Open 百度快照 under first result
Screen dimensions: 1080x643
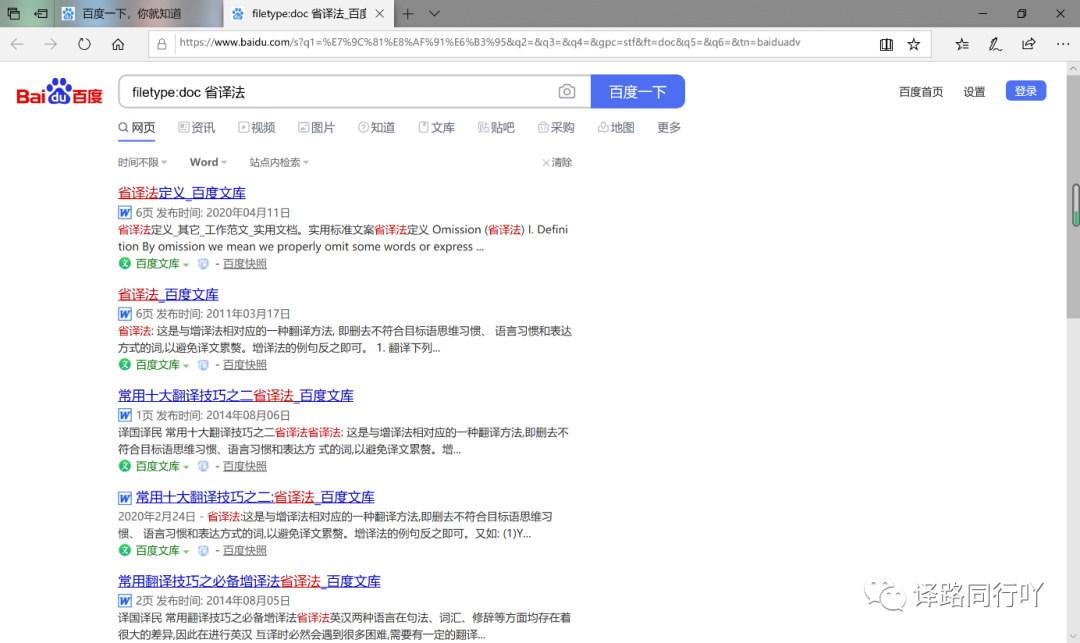tap(245, 264)
